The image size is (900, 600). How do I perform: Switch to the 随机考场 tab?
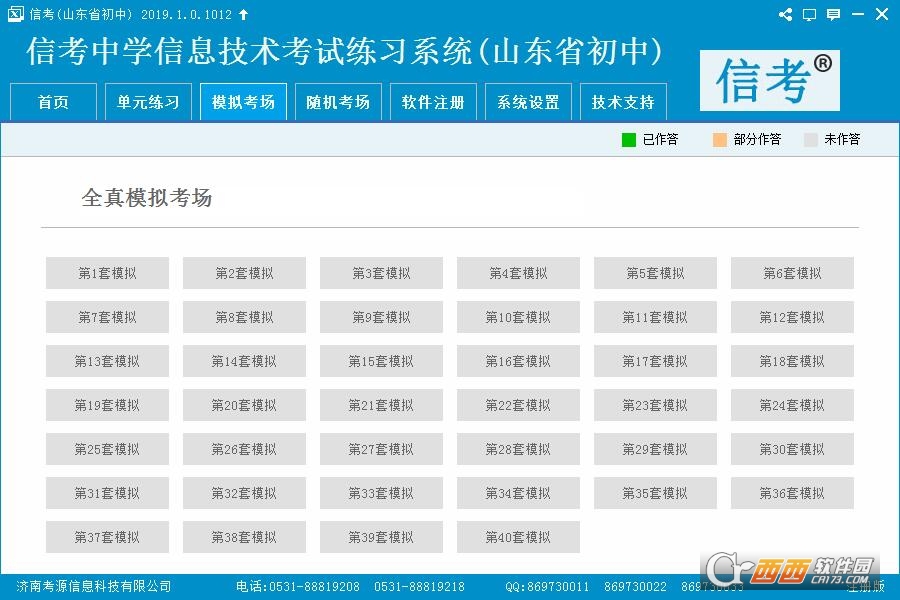click(x=338, y=102)
